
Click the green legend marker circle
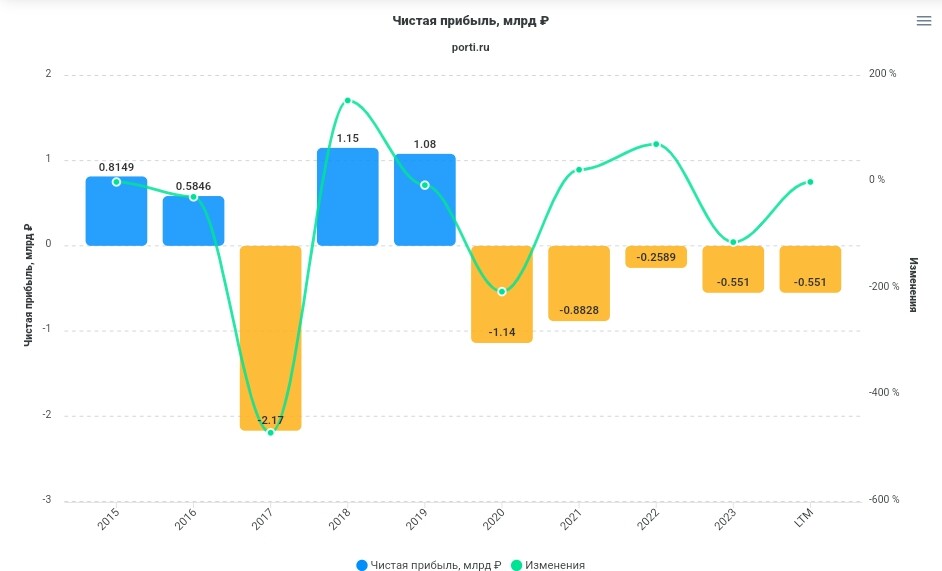pyautogui.click(x=516, y=565)
